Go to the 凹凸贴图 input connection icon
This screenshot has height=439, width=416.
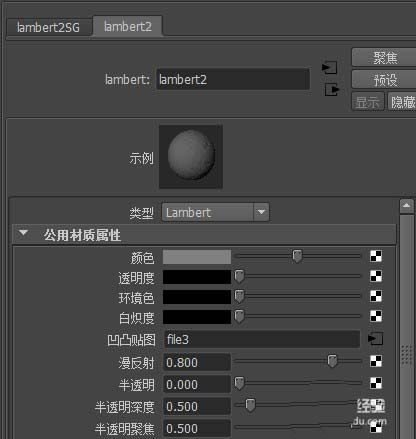(376, 339)
